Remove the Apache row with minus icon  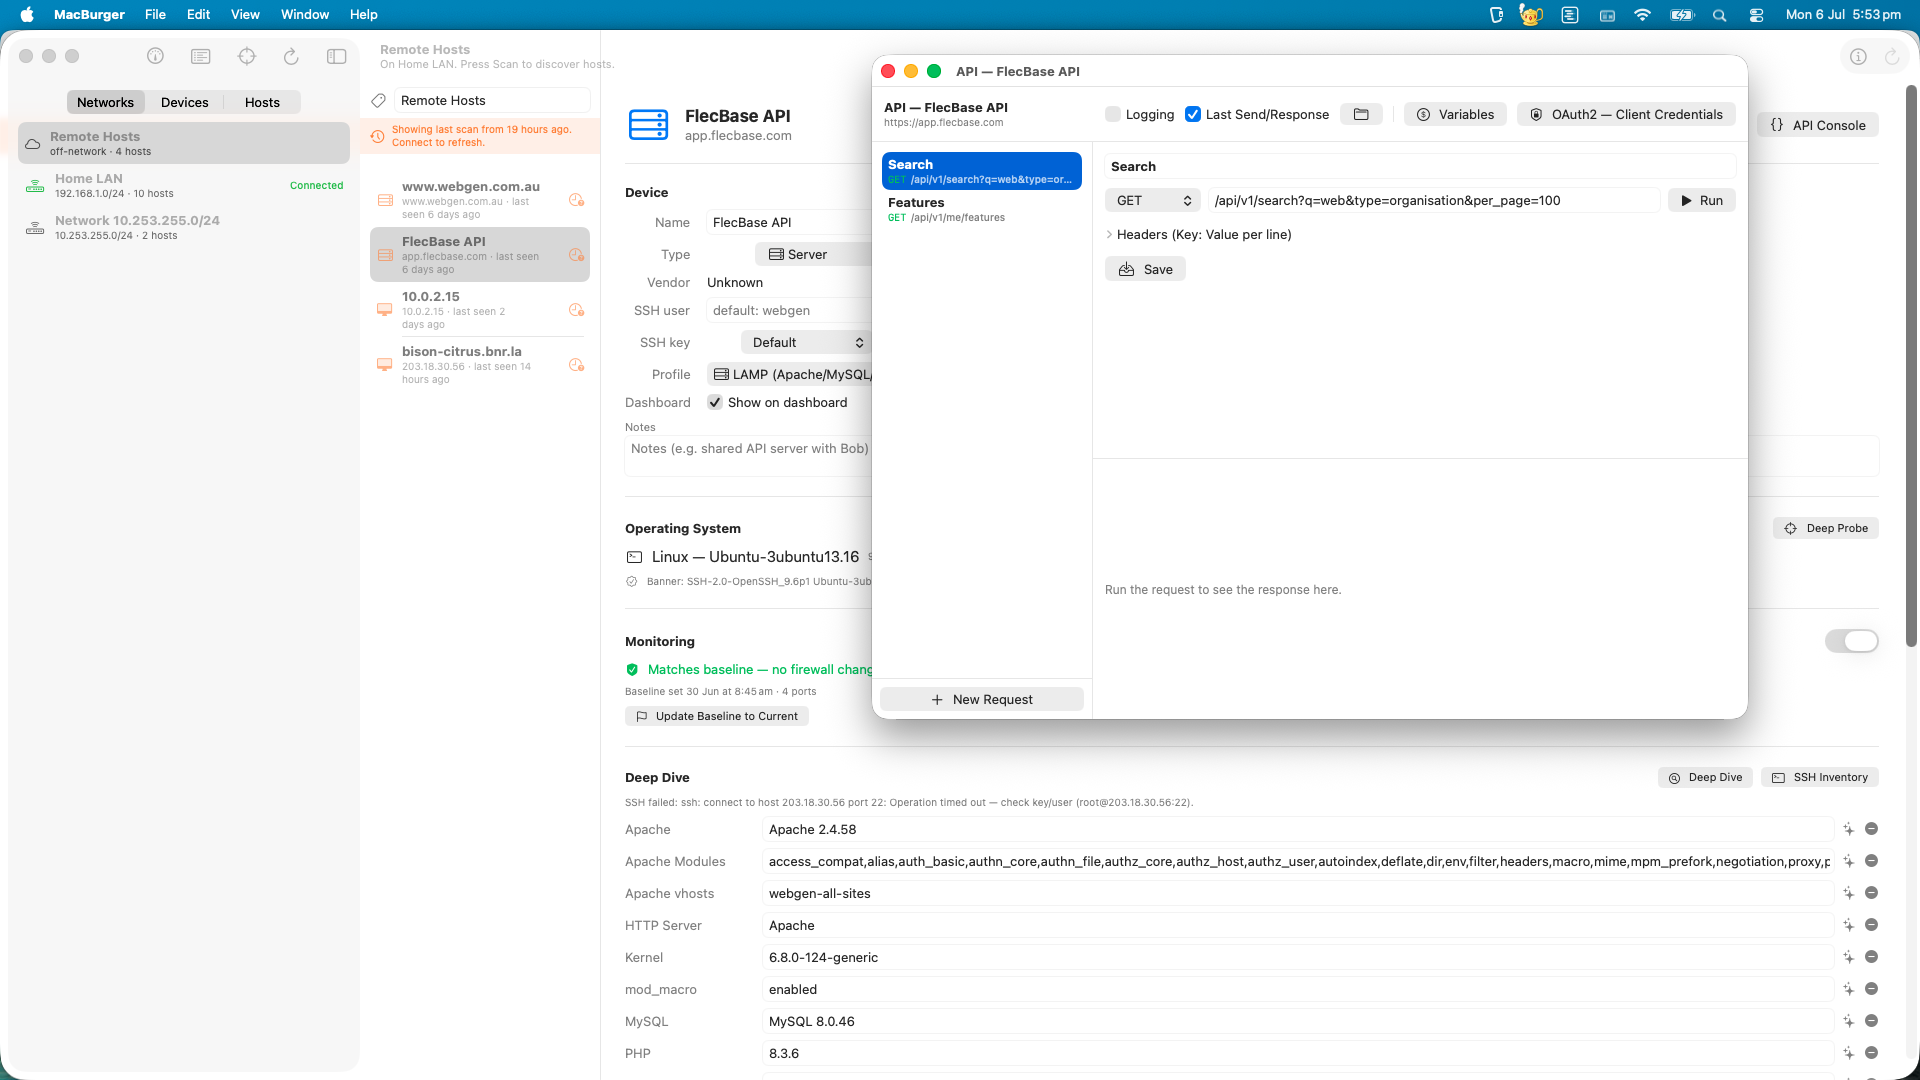(x=1871, y=829)
